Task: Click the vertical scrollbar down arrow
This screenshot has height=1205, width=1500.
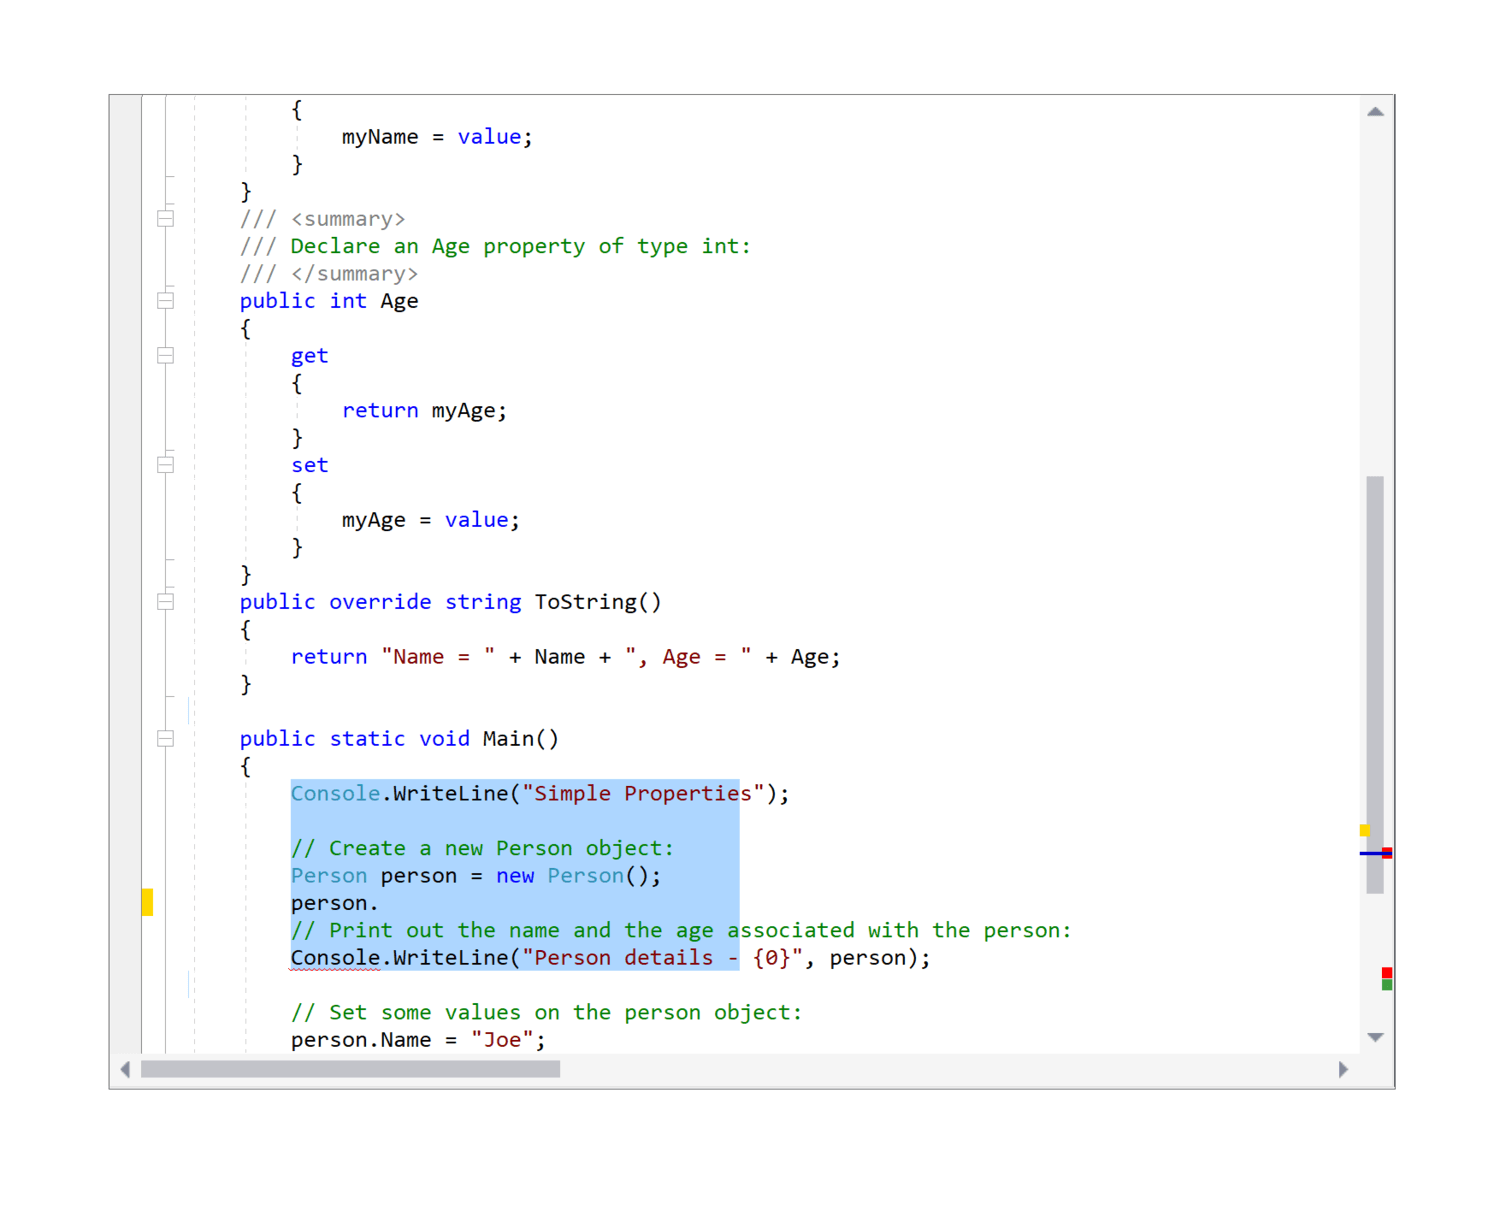Action: click(1376, 1037)
